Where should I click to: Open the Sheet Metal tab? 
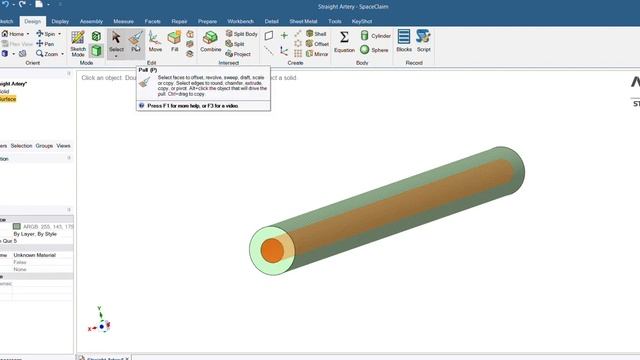303,21
